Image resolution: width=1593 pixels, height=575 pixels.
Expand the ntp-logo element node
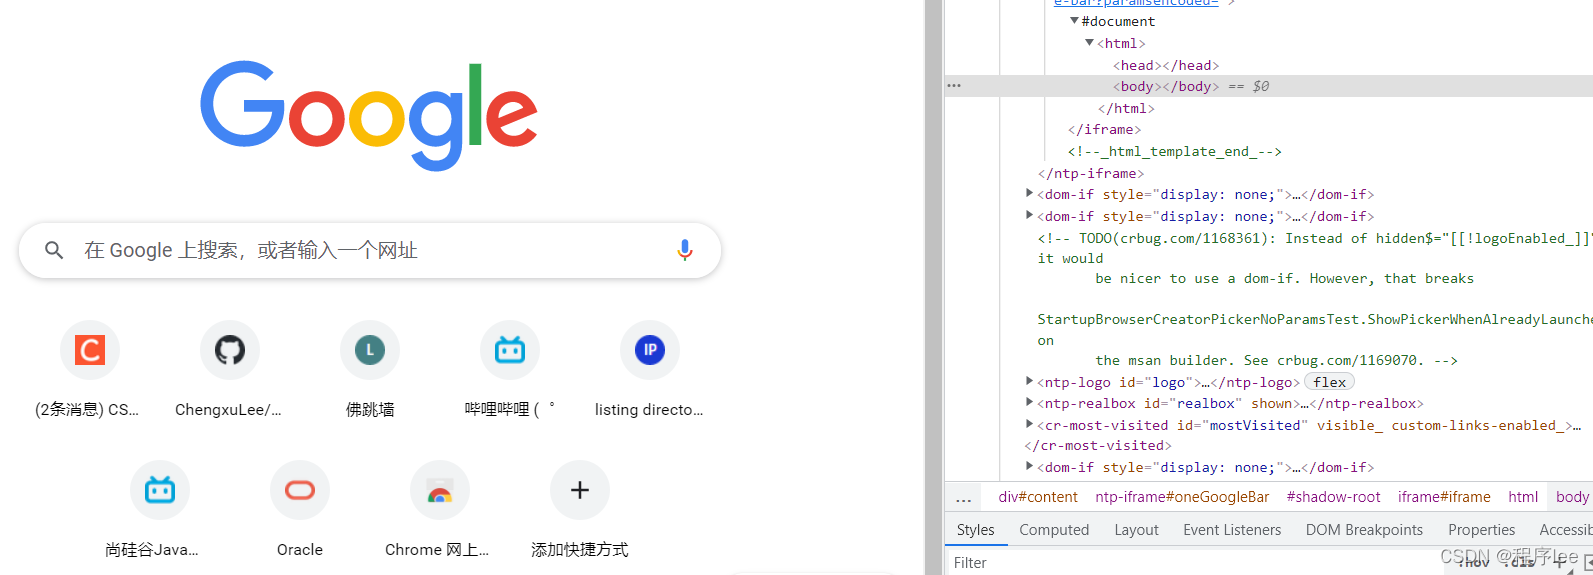(x=1030, y=382)
